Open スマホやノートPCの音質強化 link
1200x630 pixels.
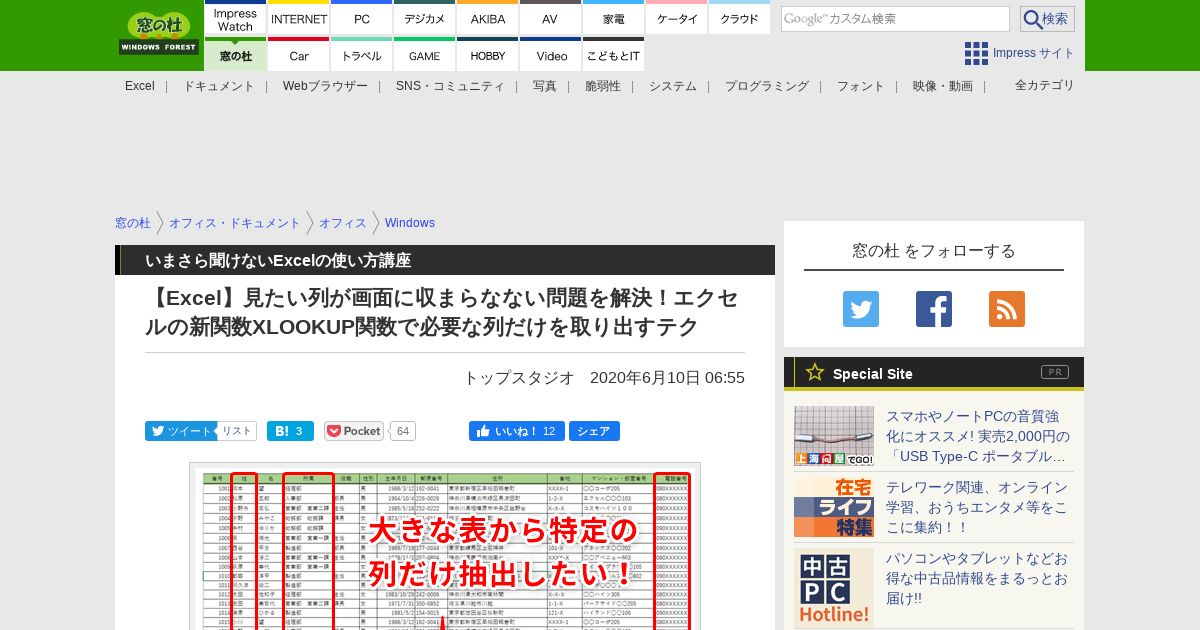click(978, 436)
